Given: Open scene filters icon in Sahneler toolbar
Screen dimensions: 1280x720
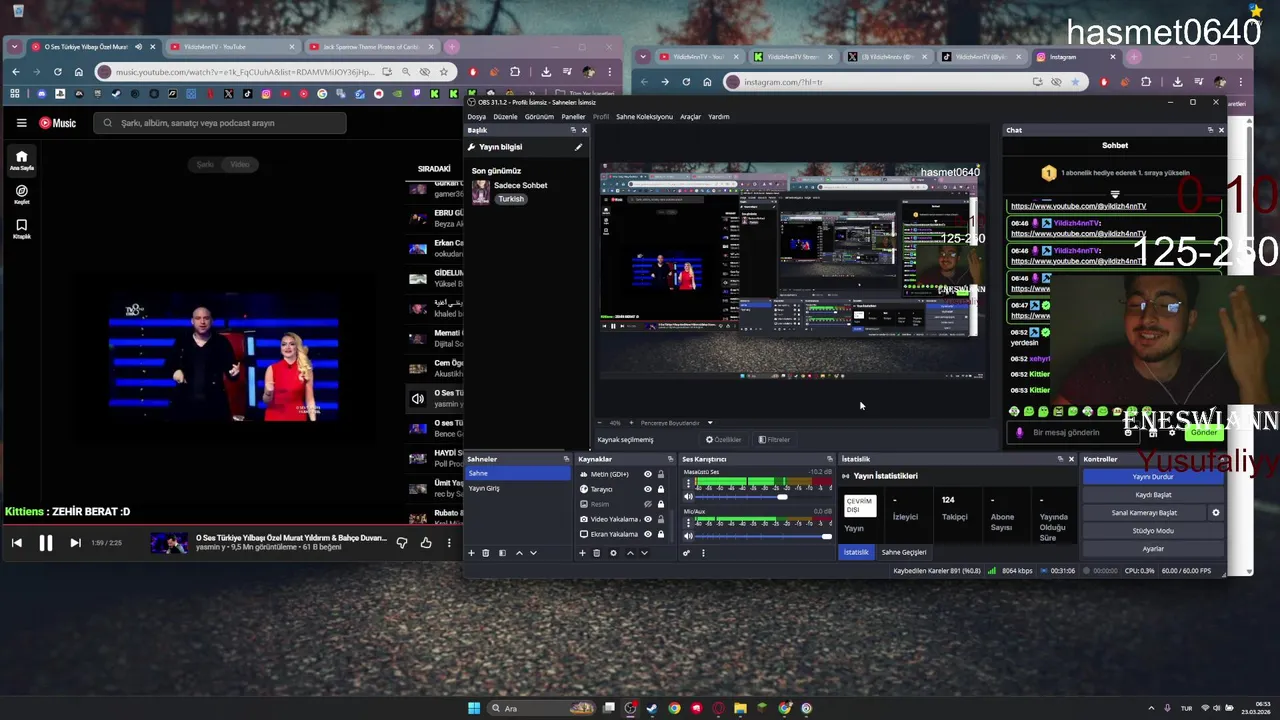Looking at the screenshot, I should 502,553.
